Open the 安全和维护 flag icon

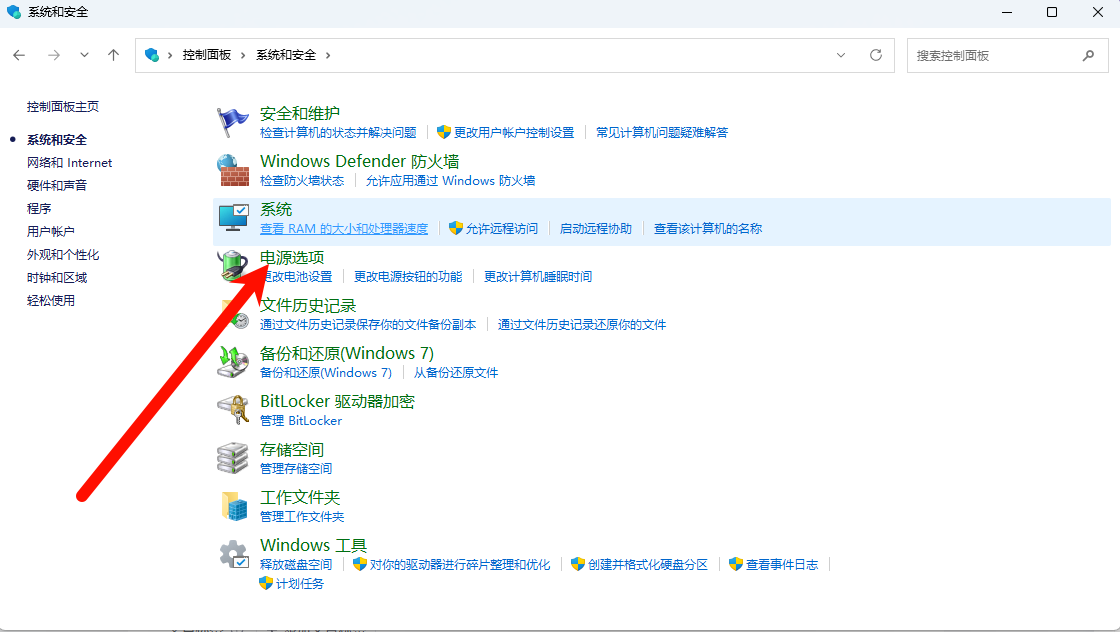click(233, 122)
